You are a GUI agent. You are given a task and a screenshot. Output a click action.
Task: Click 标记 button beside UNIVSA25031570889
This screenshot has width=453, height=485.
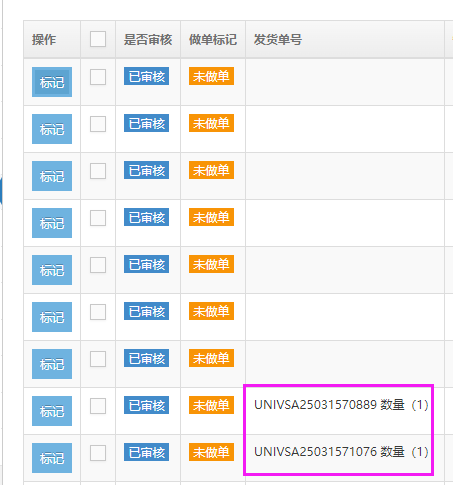point(52,411)
